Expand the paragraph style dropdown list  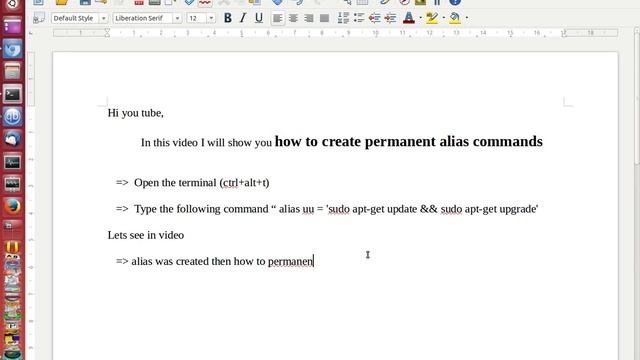coord(104,18)
